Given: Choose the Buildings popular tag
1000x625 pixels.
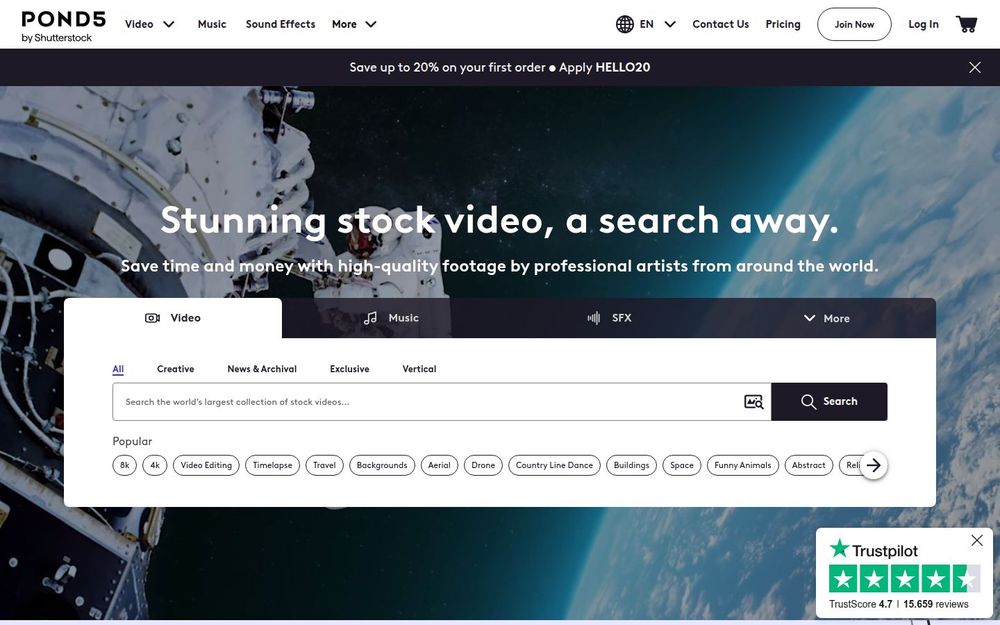Looking at the screenshot, I should point(631,466).
